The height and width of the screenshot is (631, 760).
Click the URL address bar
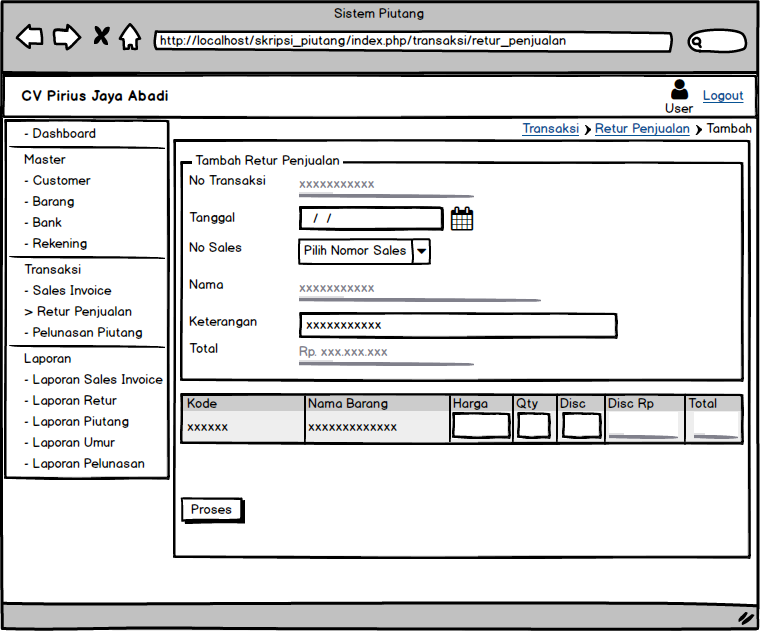click(x=413, y=41)
